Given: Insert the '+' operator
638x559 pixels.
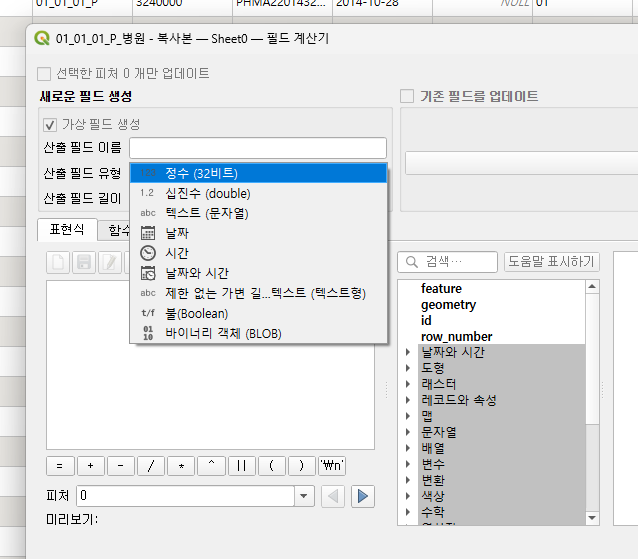Looking at the screenshot, I should click(90, 466).
